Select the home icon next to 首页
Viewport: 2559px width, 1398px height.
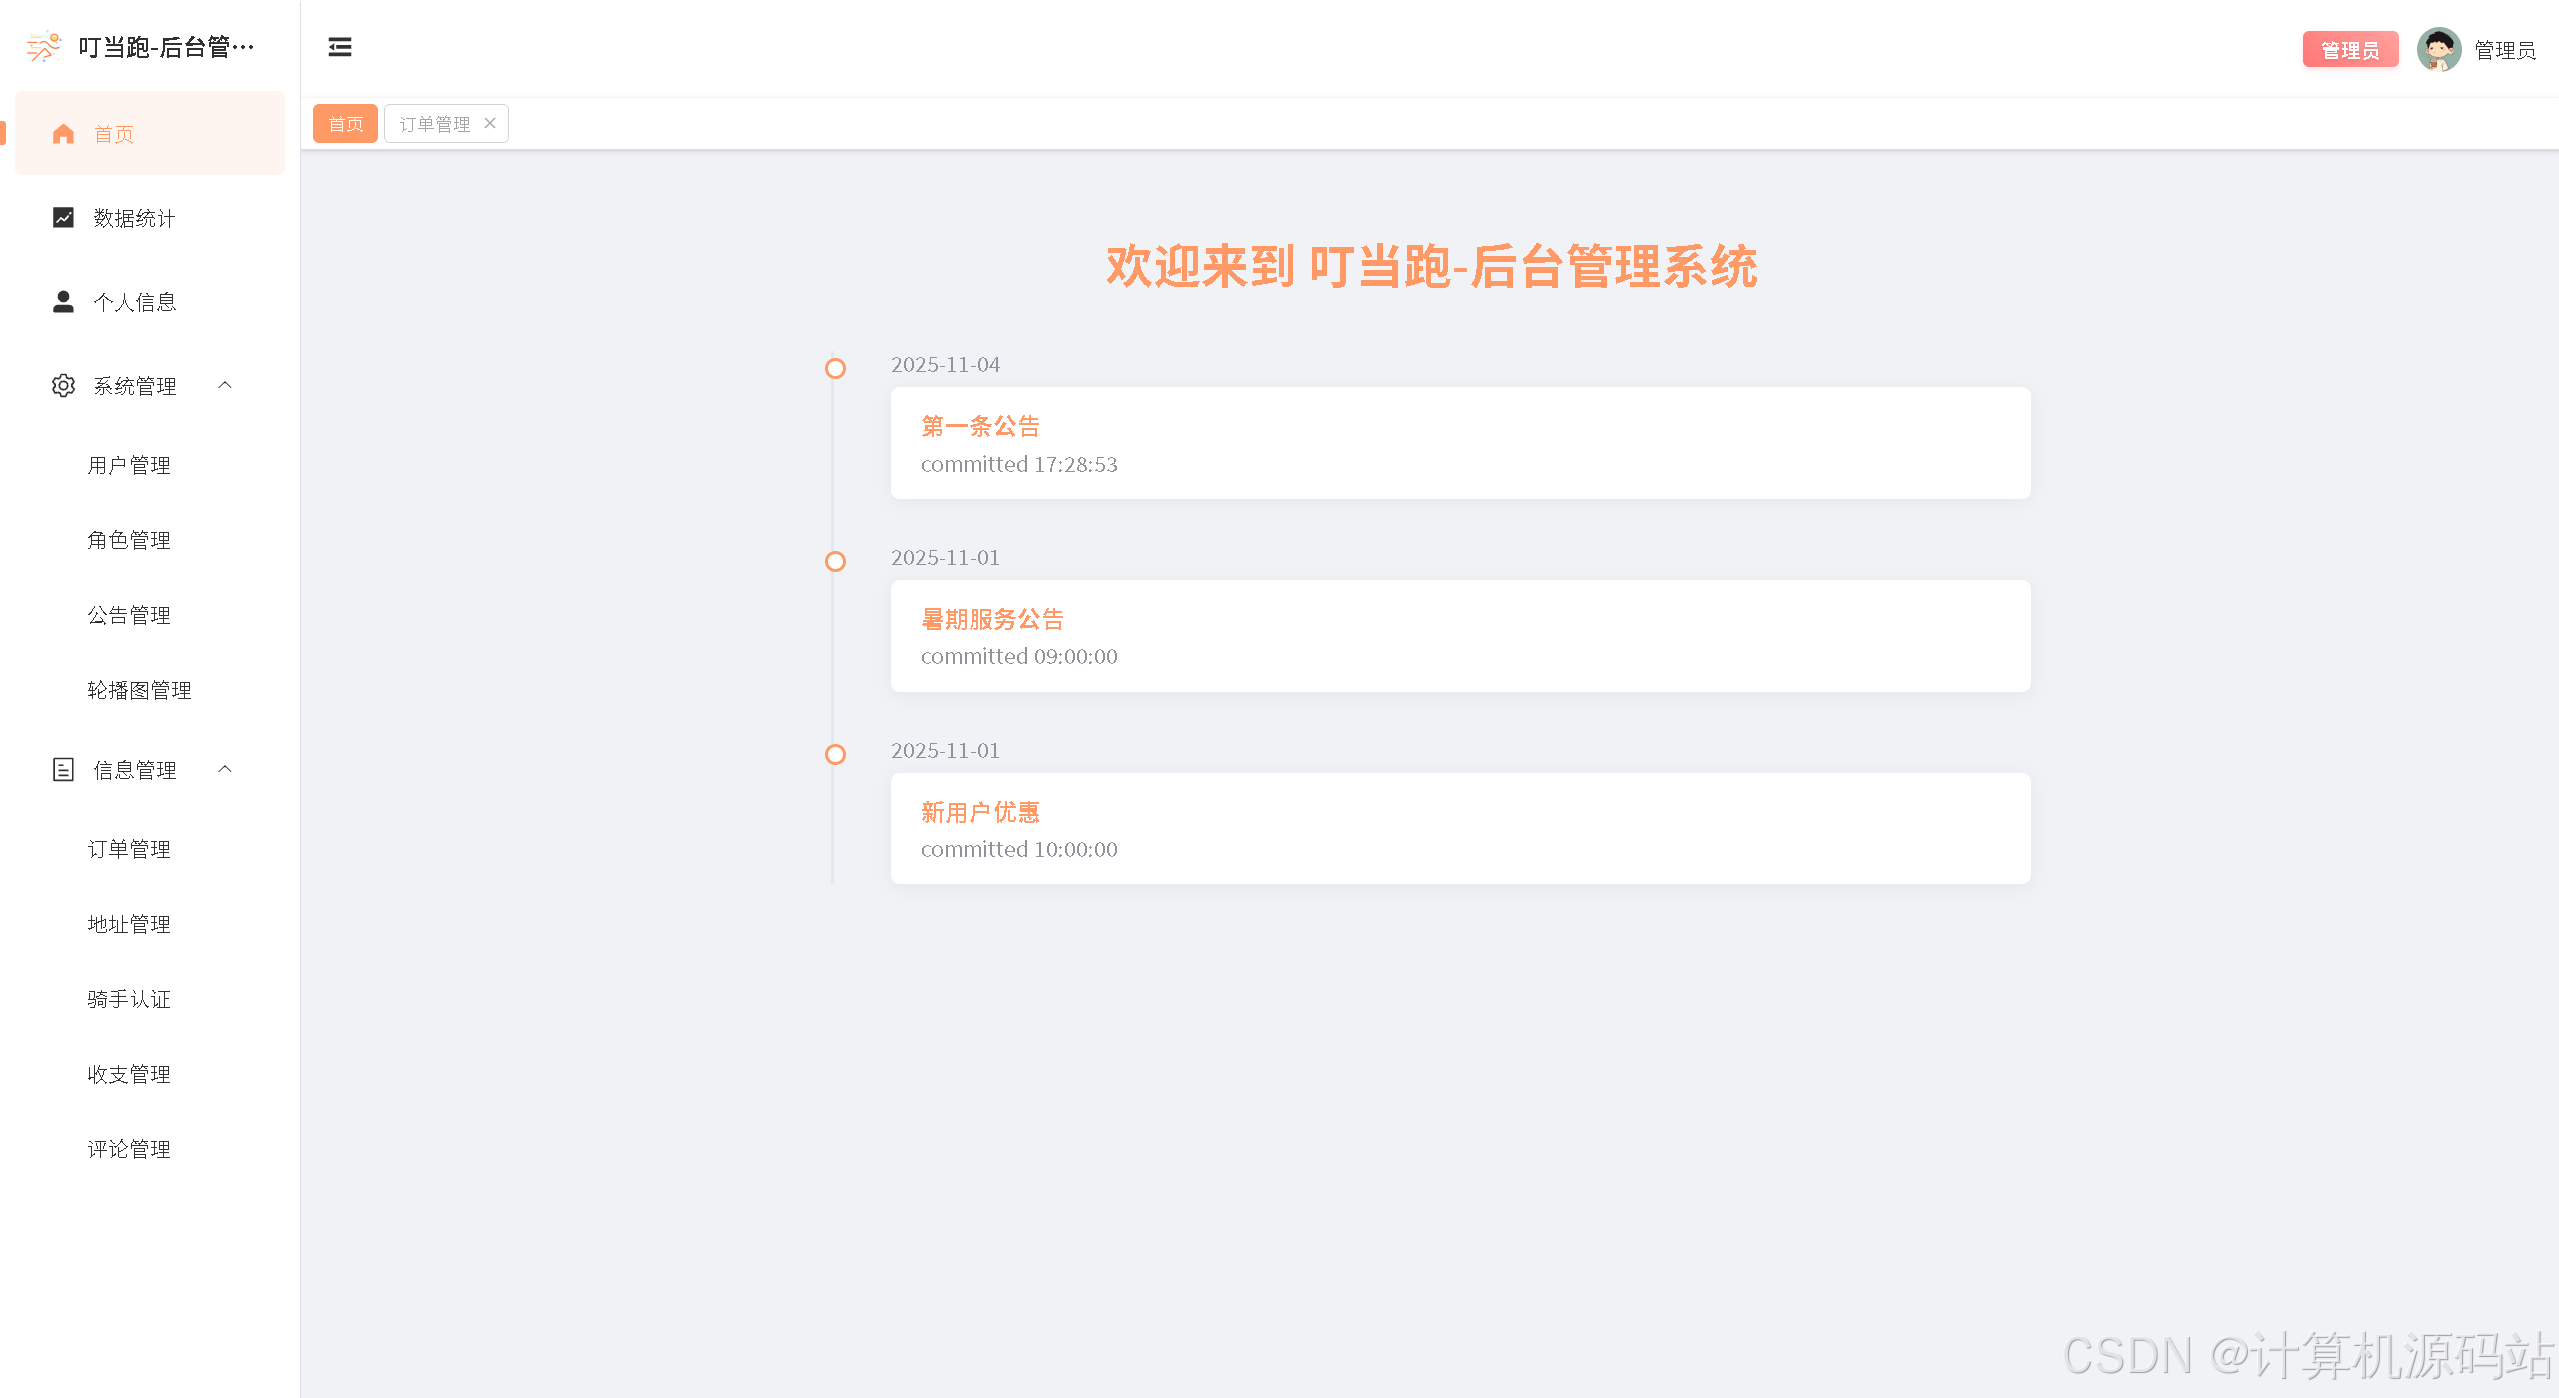(63, 133)
